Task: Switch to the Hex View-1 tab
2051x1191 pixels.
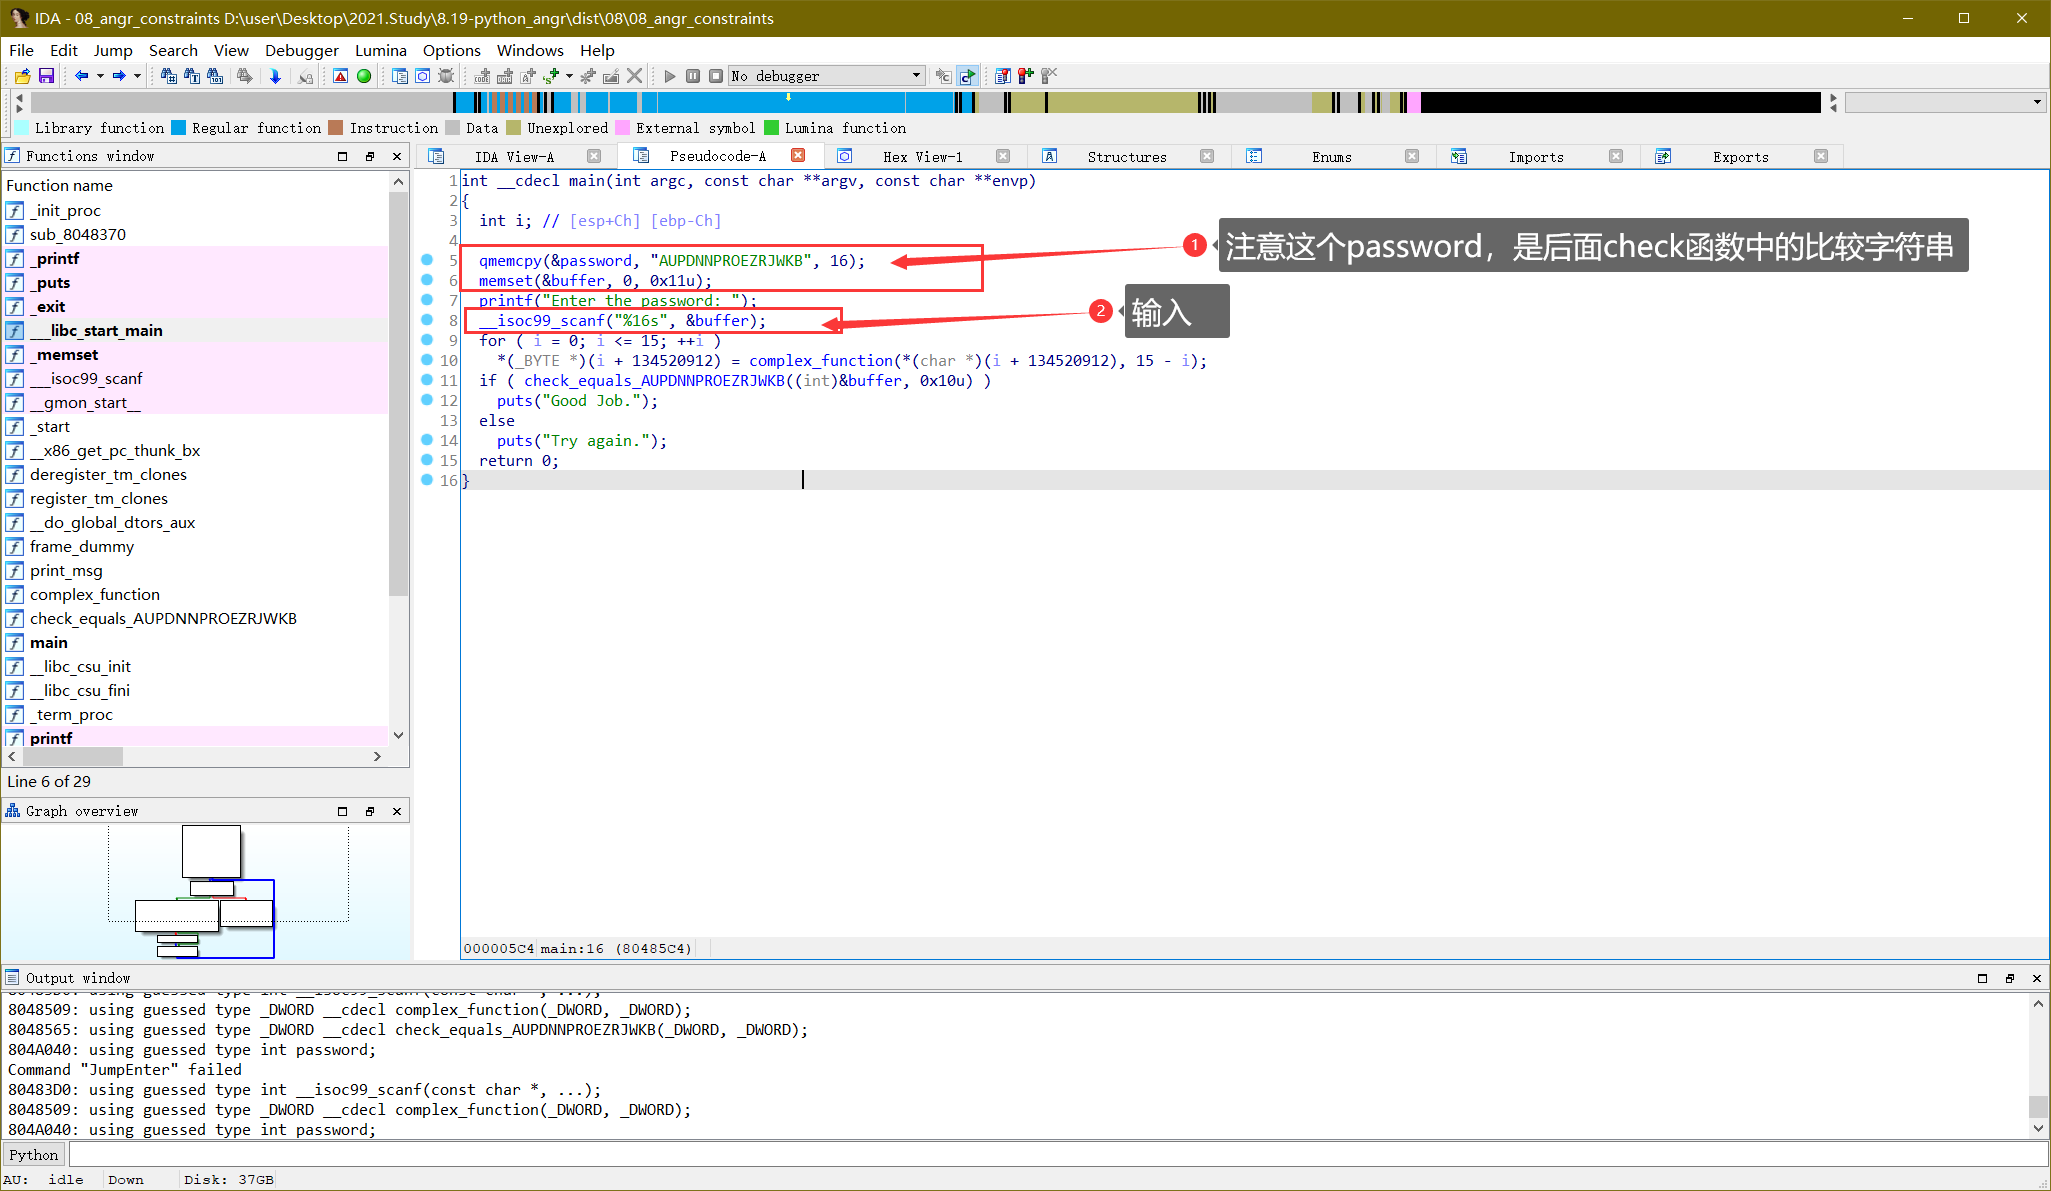Action: tap(921, 156)
